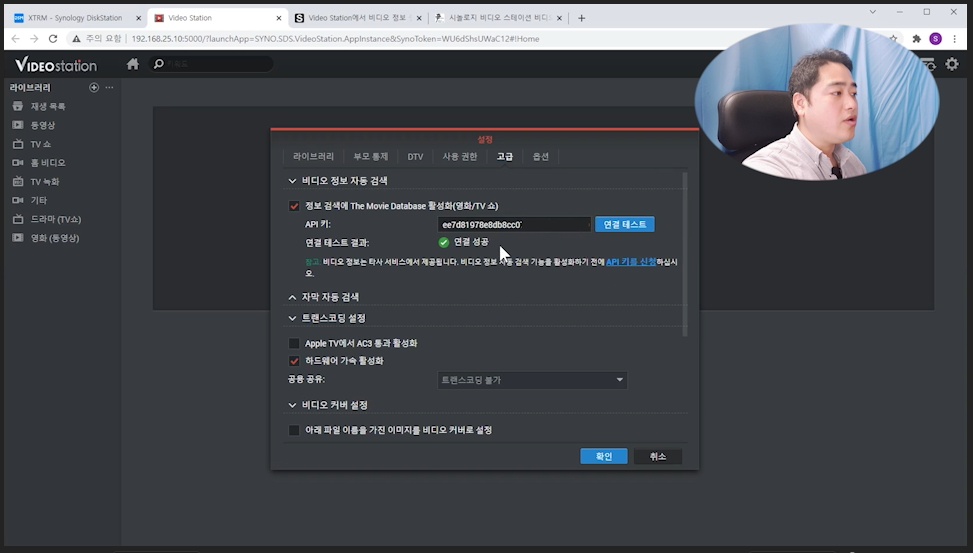The image size is (973, 553).
Task: Switch to 라이브러리 settings tab
Action: pyautogui.click(x=313, y=156)
